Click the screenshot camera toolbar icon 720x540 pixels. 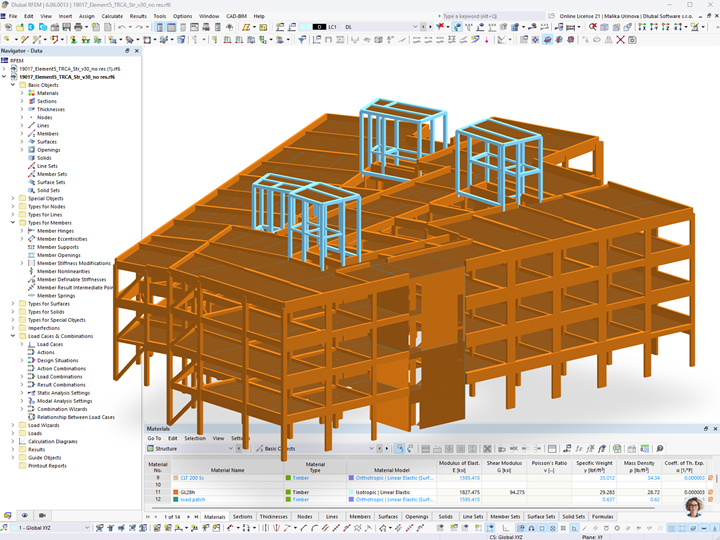click(x=632, y=40)
